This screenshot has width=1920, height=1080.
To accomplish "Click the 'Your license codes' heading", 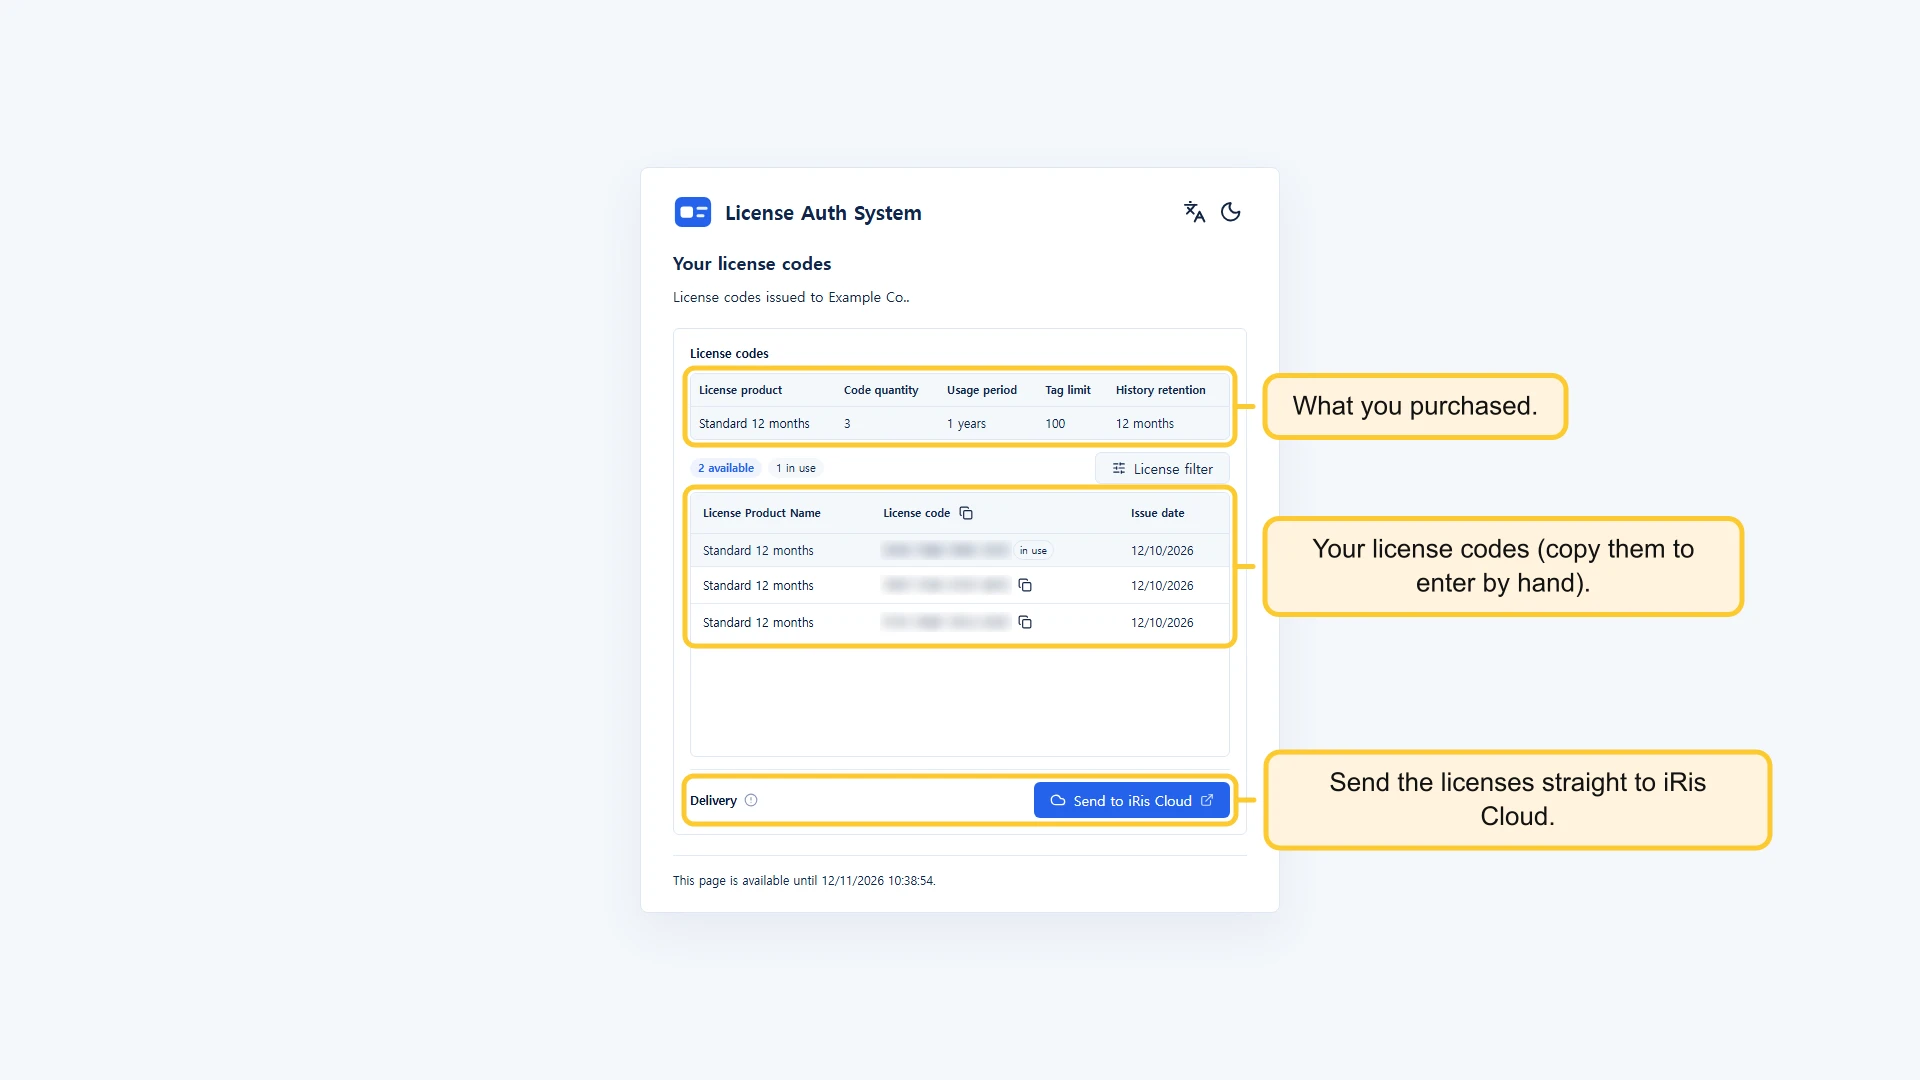I will (752, 264).
